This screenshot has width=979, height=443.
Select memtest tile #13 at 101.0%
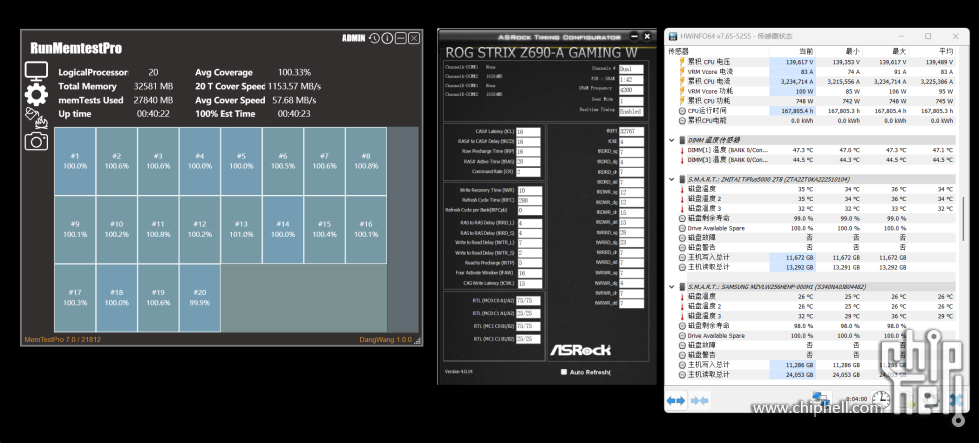[x=241, y=230]
